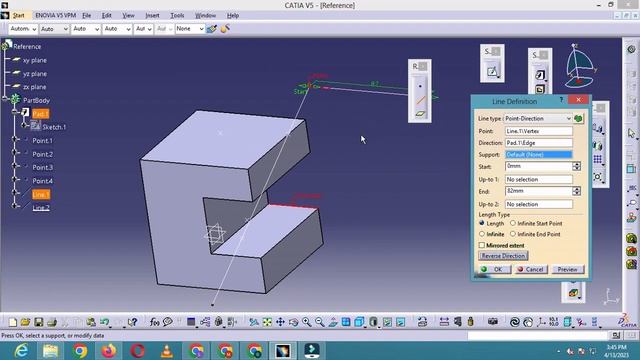Collapse the Pad.1 tree node
Screen dimensions: 640x360
coord(15,112)
